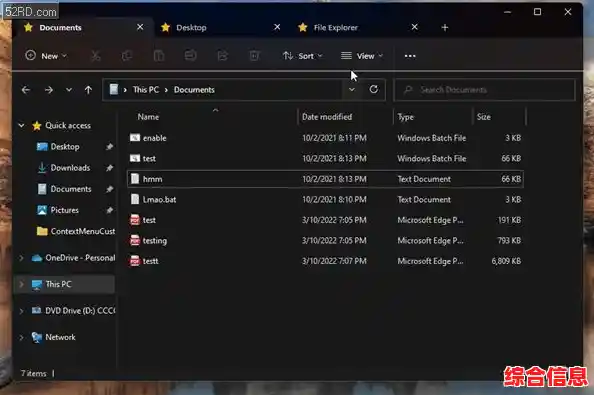
Task: Click the 793 KB size cell
Action: pos(509,240)
